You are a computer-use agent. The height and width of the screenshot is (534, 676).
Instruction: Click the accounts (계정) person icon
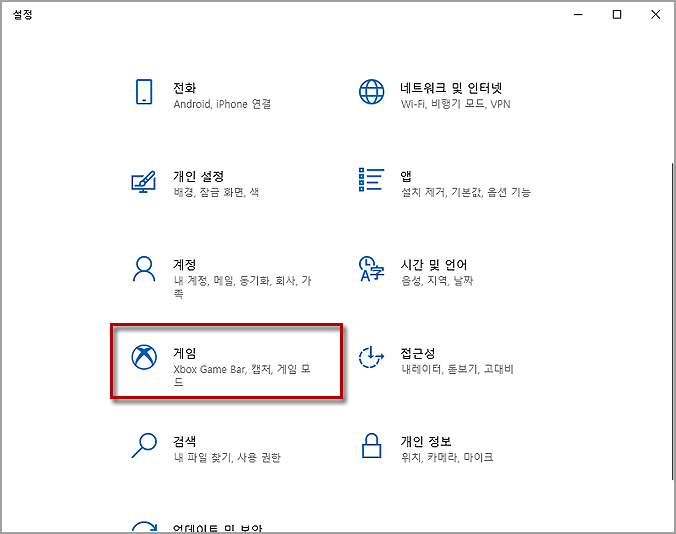click(144, 269)
